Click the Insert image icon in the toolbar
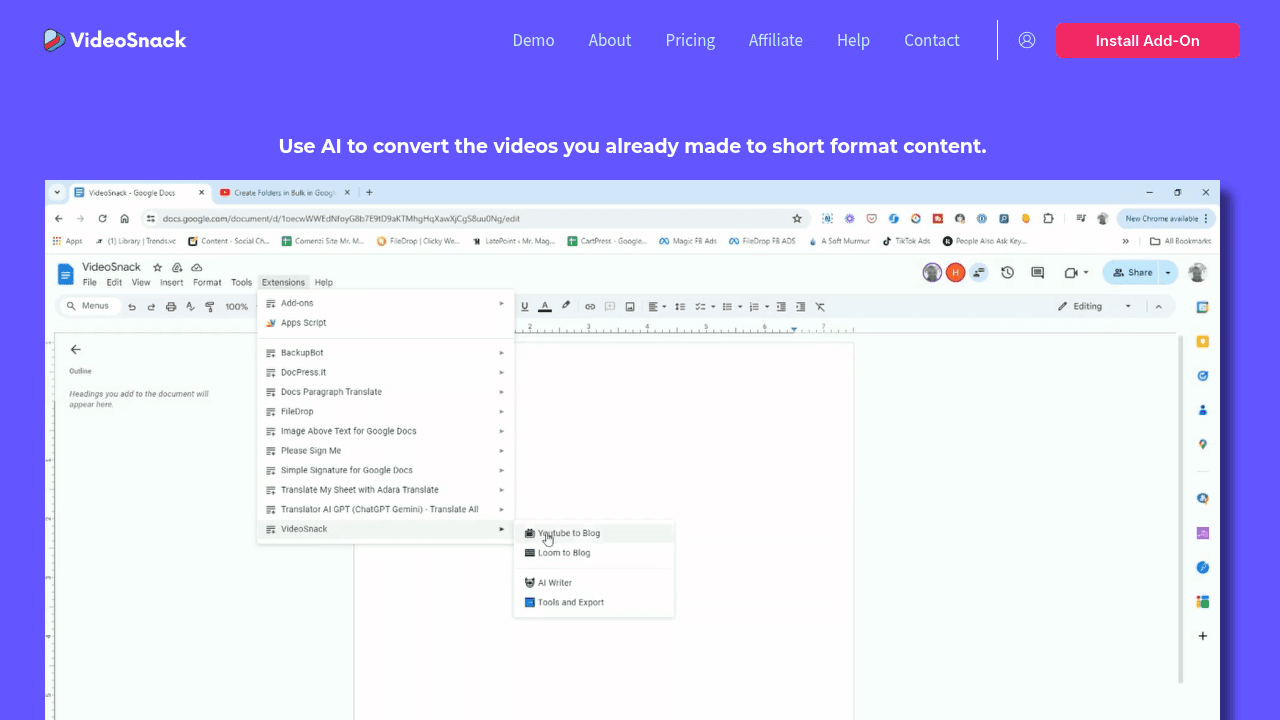Screen dimensions: 1280x720 (629, 306)
